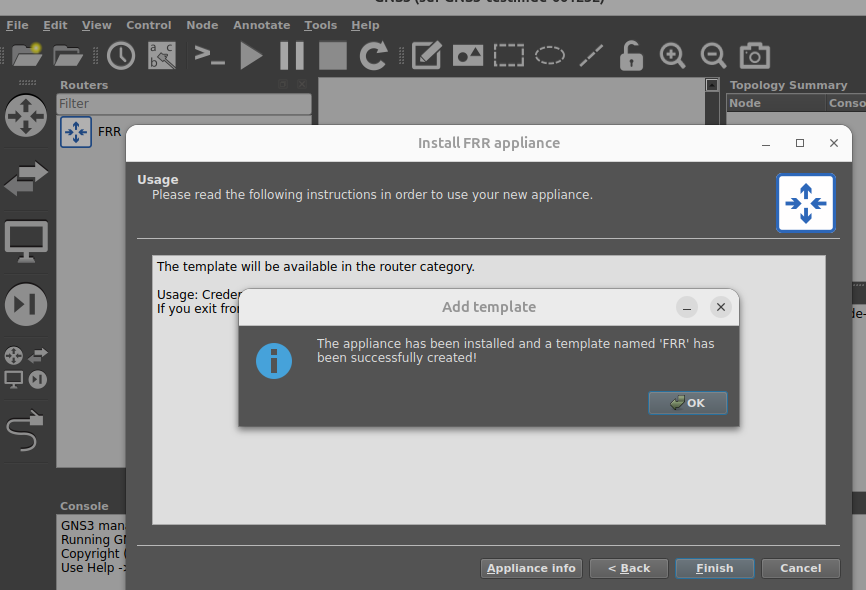The image size is (866, 590).
Task: Select the Add a note icon
Action: pyautogui.click(x=426, y=55)
